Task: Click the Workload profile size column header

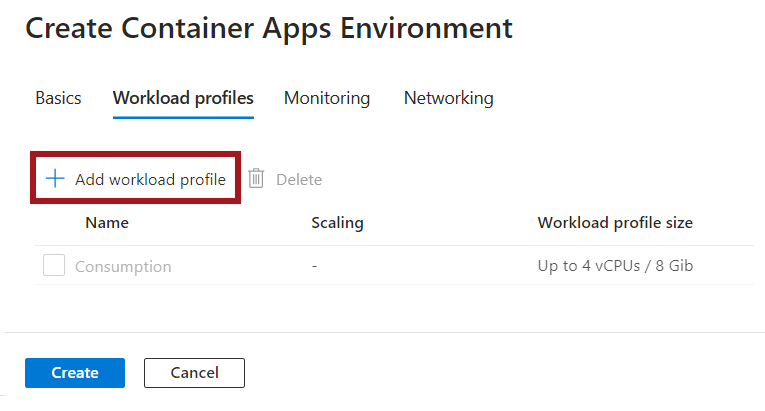Action: click(x=615, y=223)
